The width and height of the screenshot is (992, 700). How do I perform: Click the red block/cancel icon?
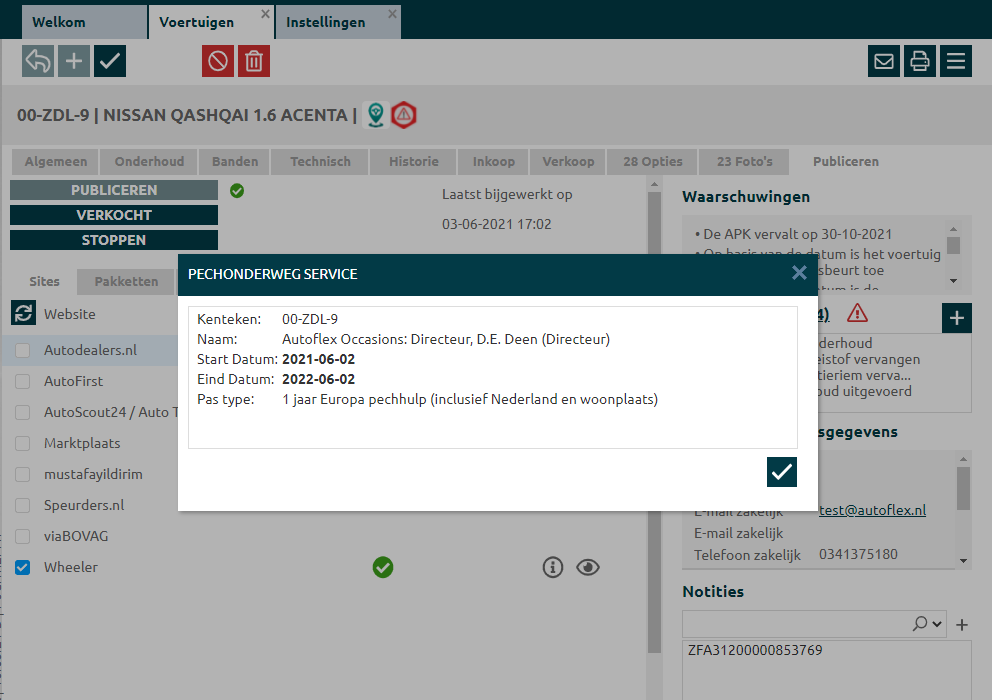pos(218,61)
